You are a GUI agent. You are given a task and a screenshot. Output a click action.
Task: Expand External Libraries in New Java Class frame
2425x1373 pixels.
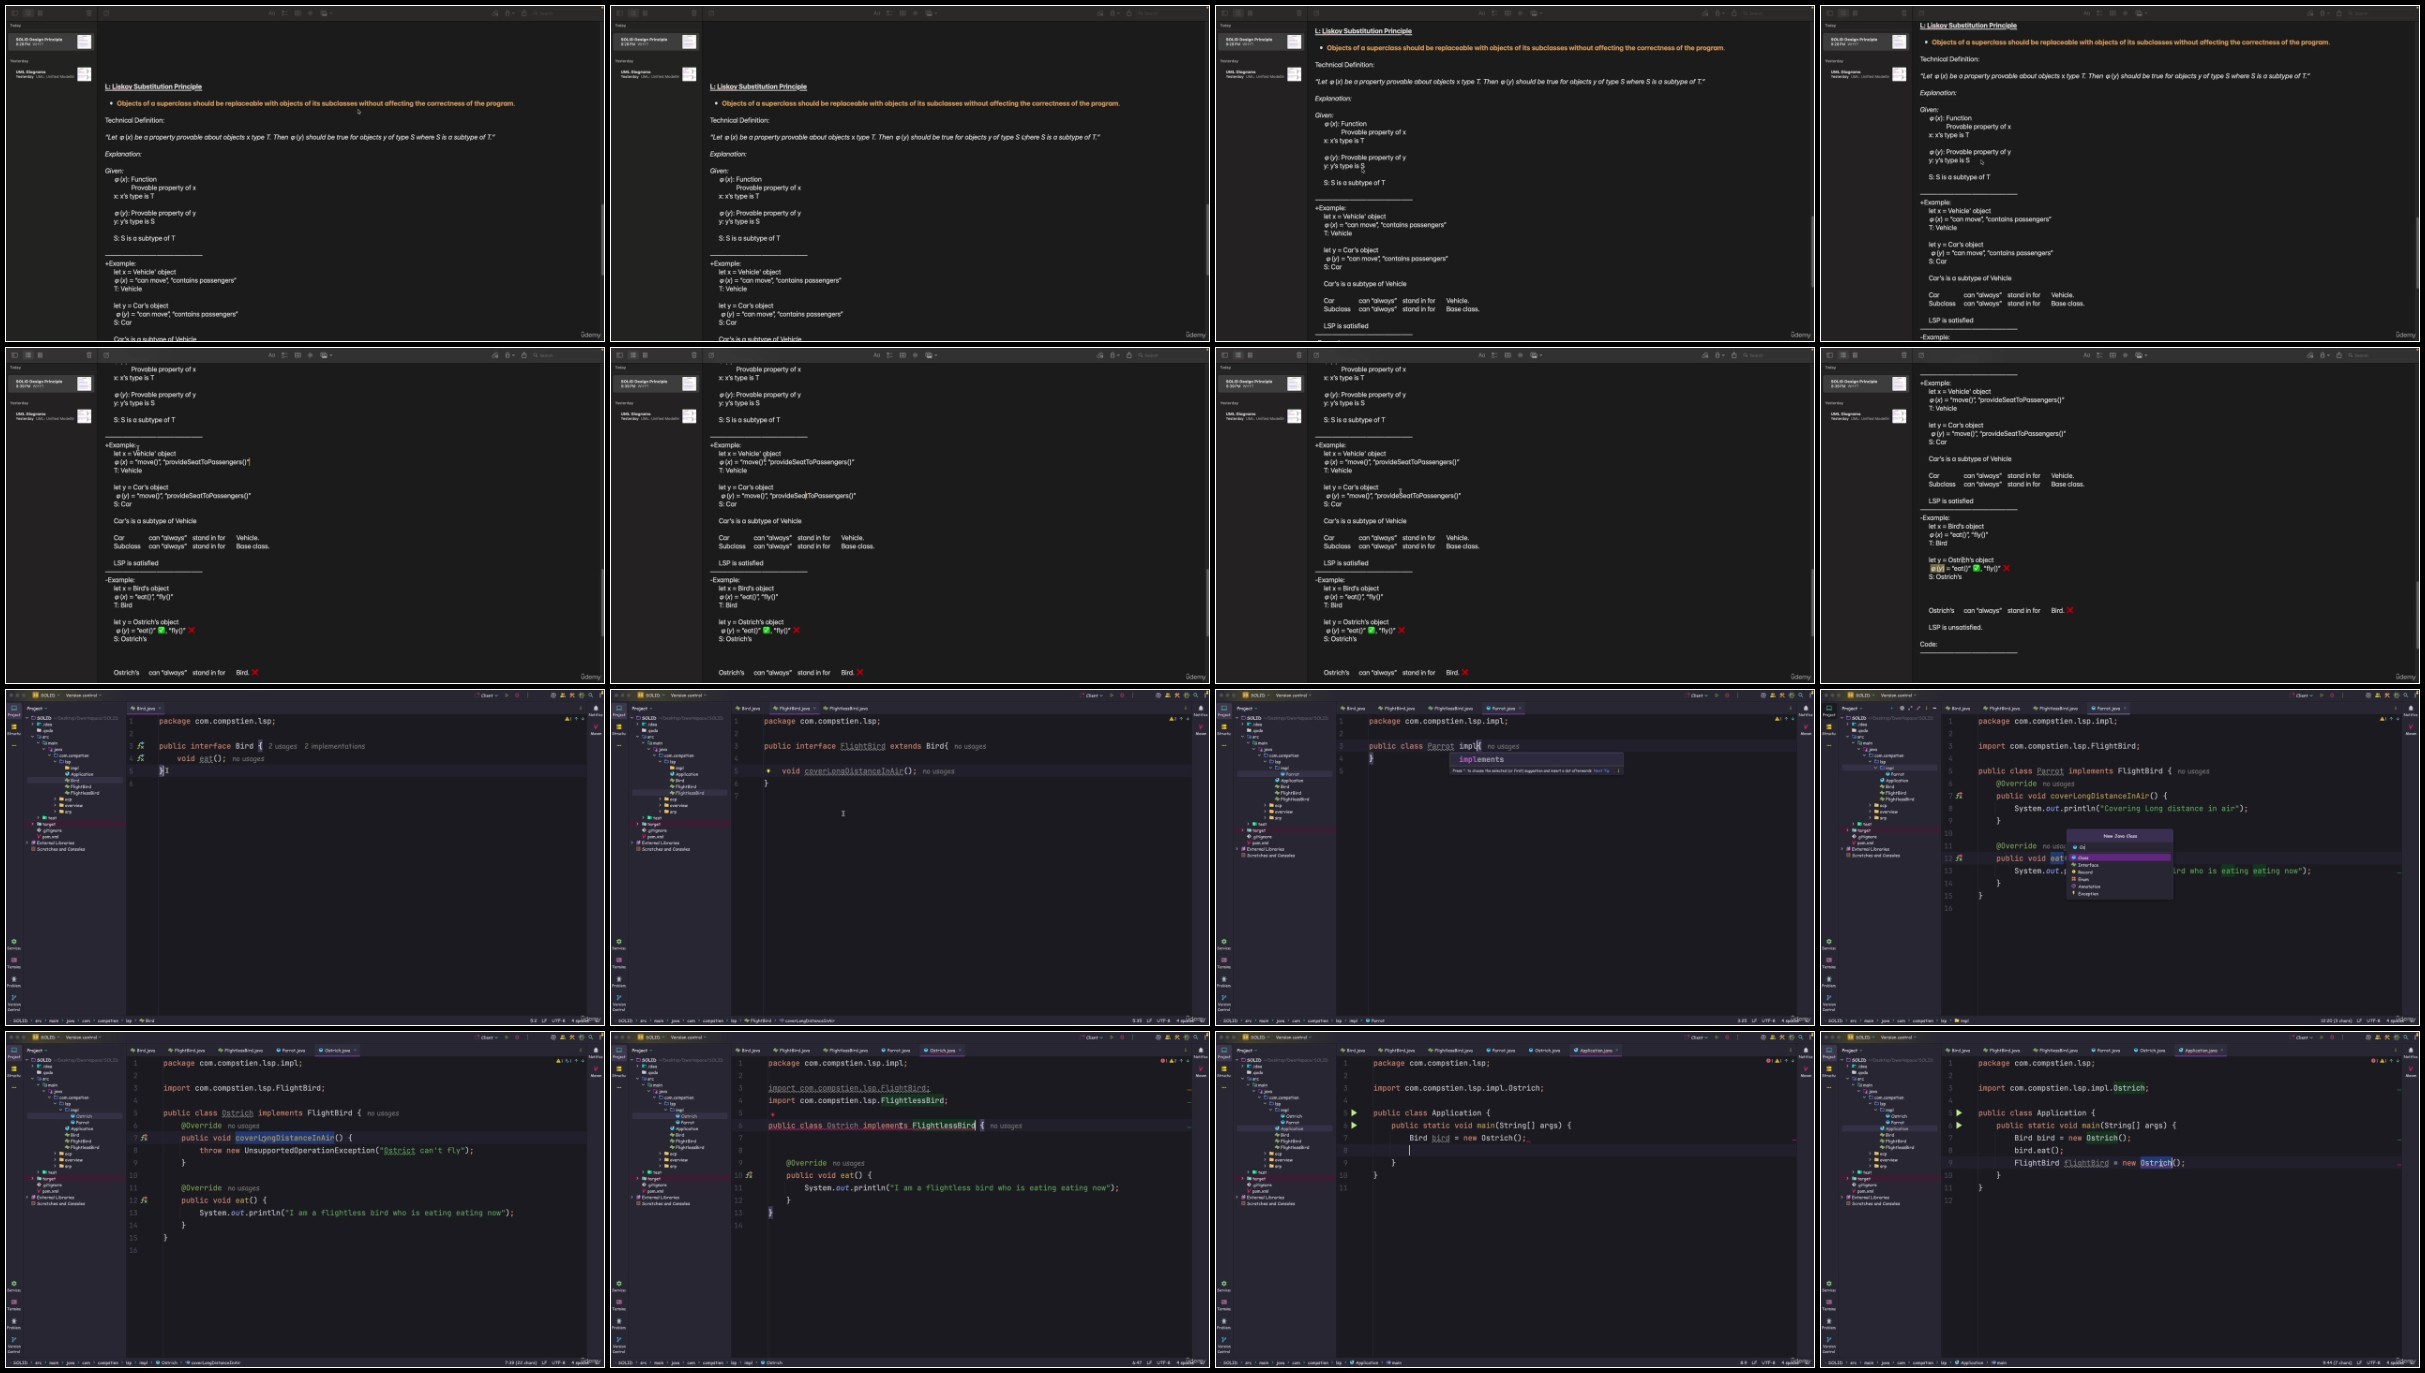pyautogui.click(x=1842, y=849)
